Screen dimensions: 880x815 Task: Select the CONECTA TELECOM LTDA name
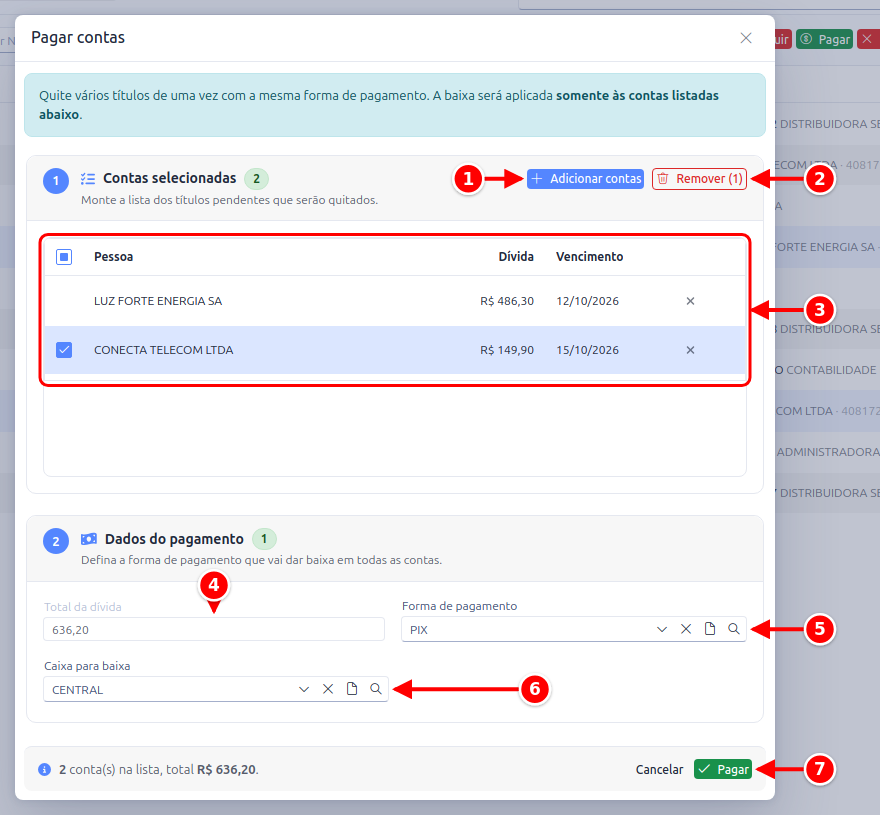(x=163, y=350)
